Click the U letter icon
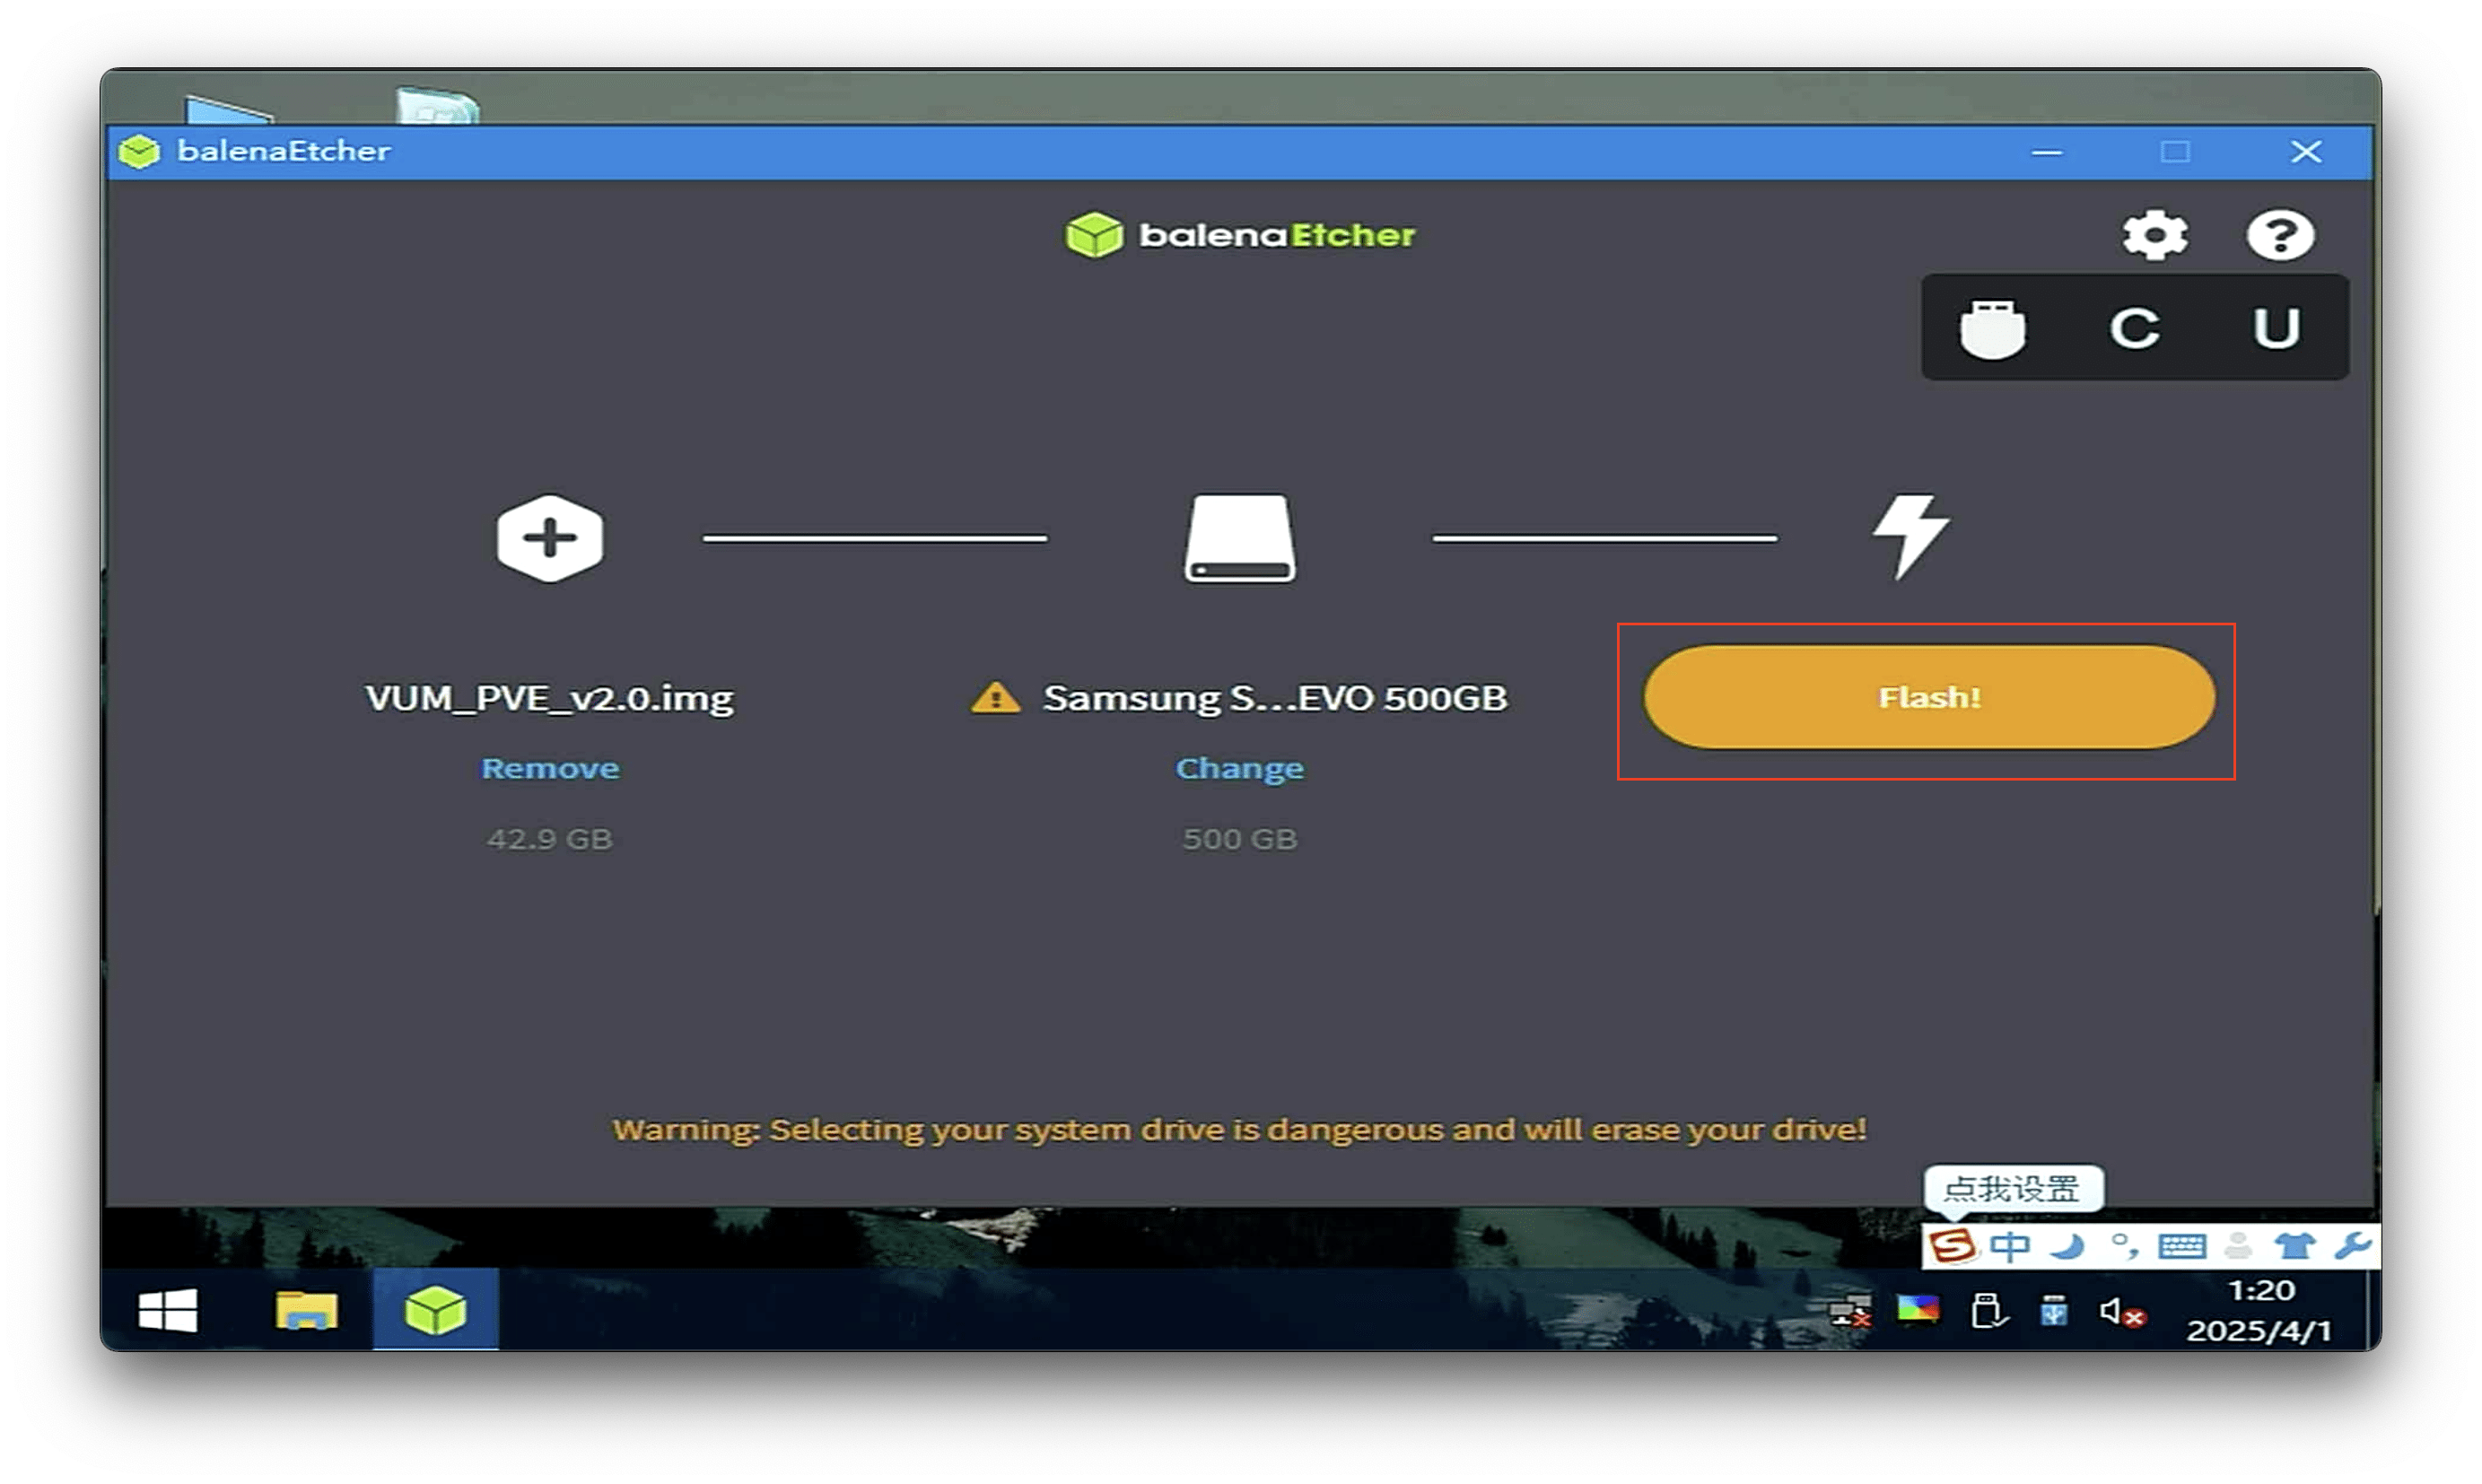 coord(2276,328)
